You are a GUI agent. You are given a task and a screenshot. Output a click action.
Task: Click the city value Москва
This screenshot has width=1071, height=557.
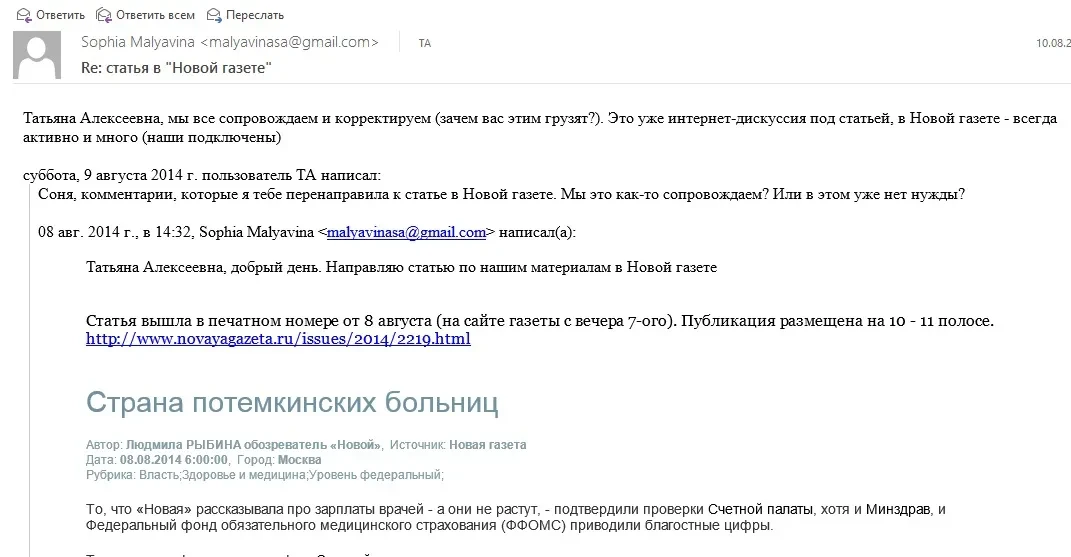click(299, 460)
